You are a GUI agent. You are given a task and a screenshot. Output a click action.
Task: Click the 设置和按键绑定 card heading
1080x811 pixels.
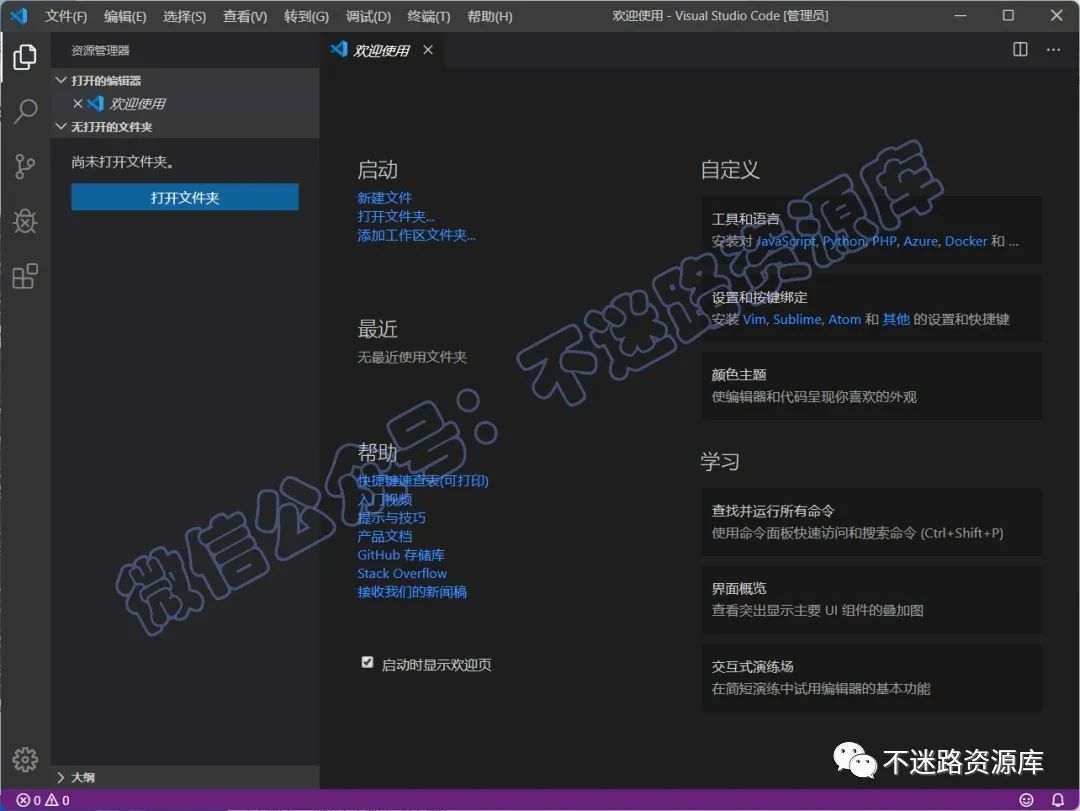point(759,297)
